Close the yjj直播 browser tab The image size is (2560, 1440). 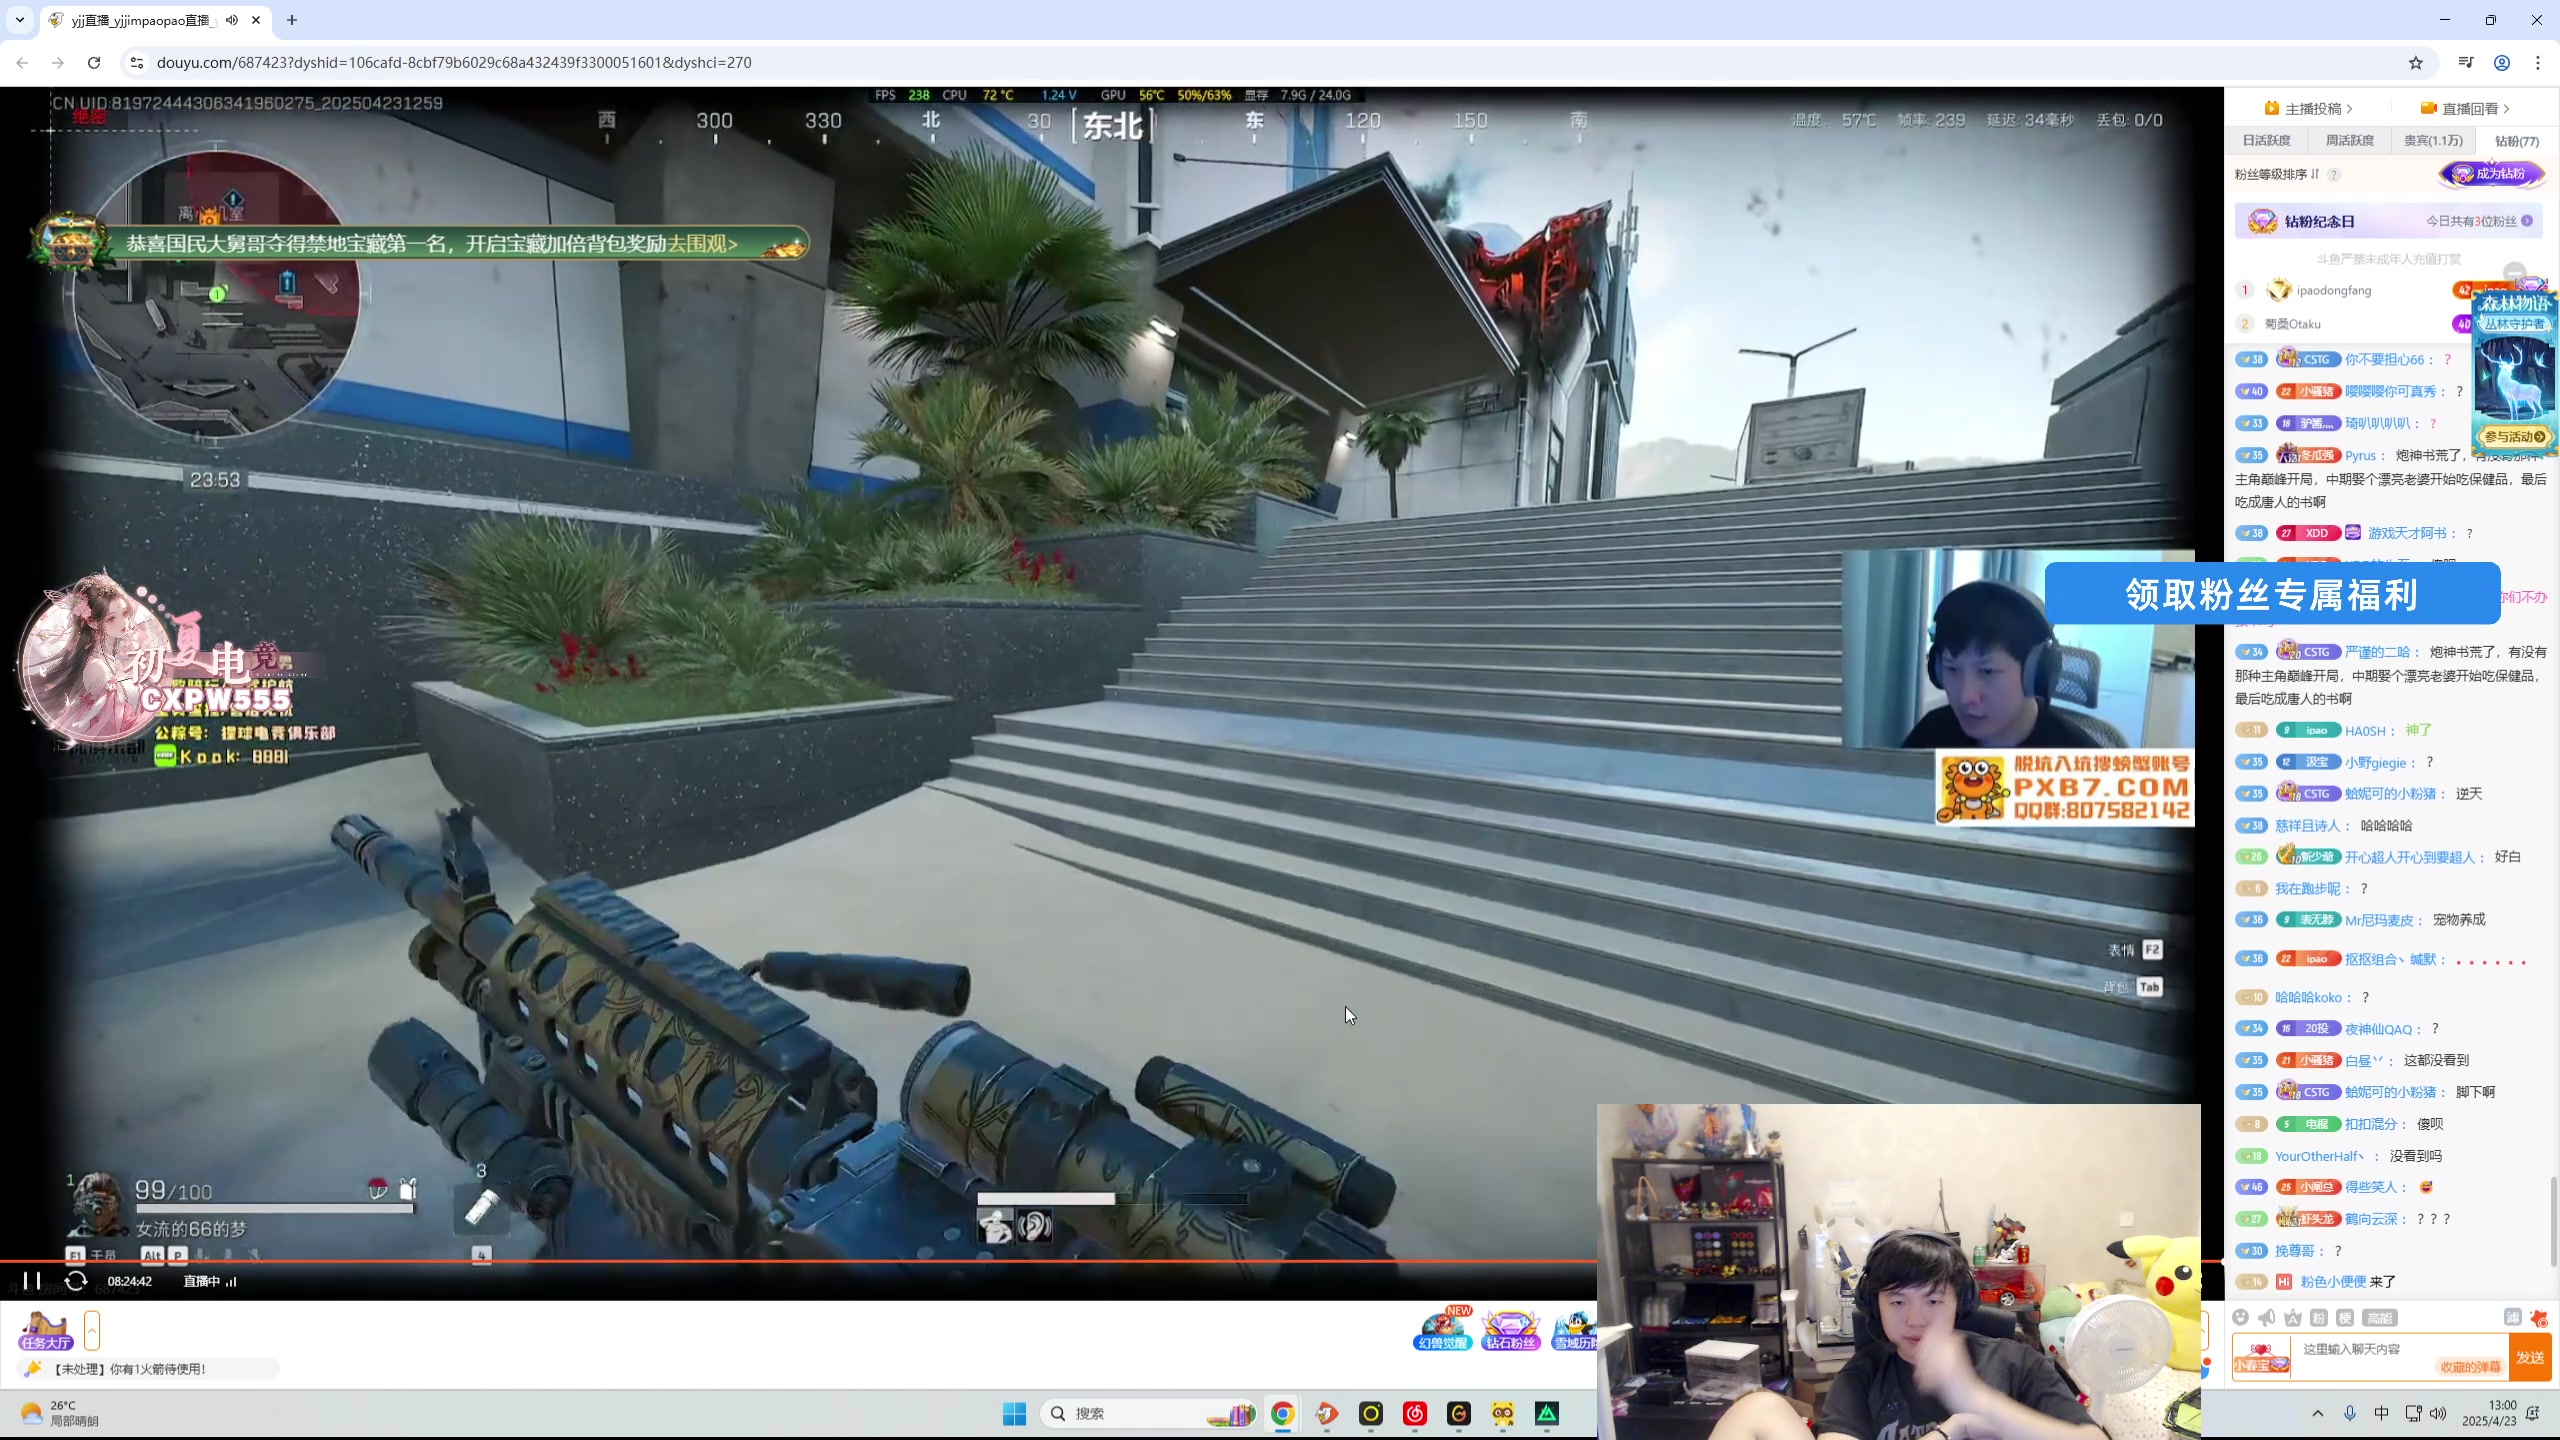click(256, 20)
